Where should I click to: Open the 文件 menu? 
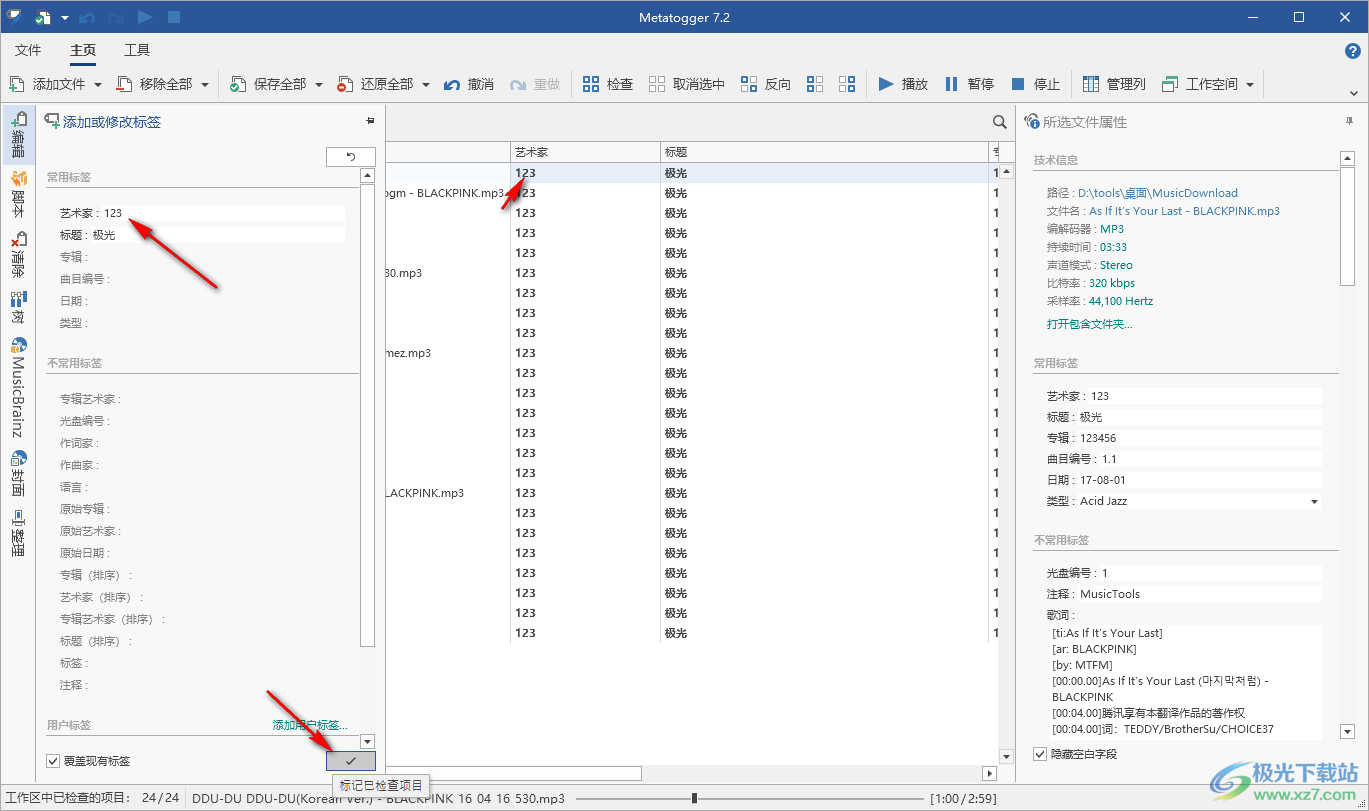(28, 50)
